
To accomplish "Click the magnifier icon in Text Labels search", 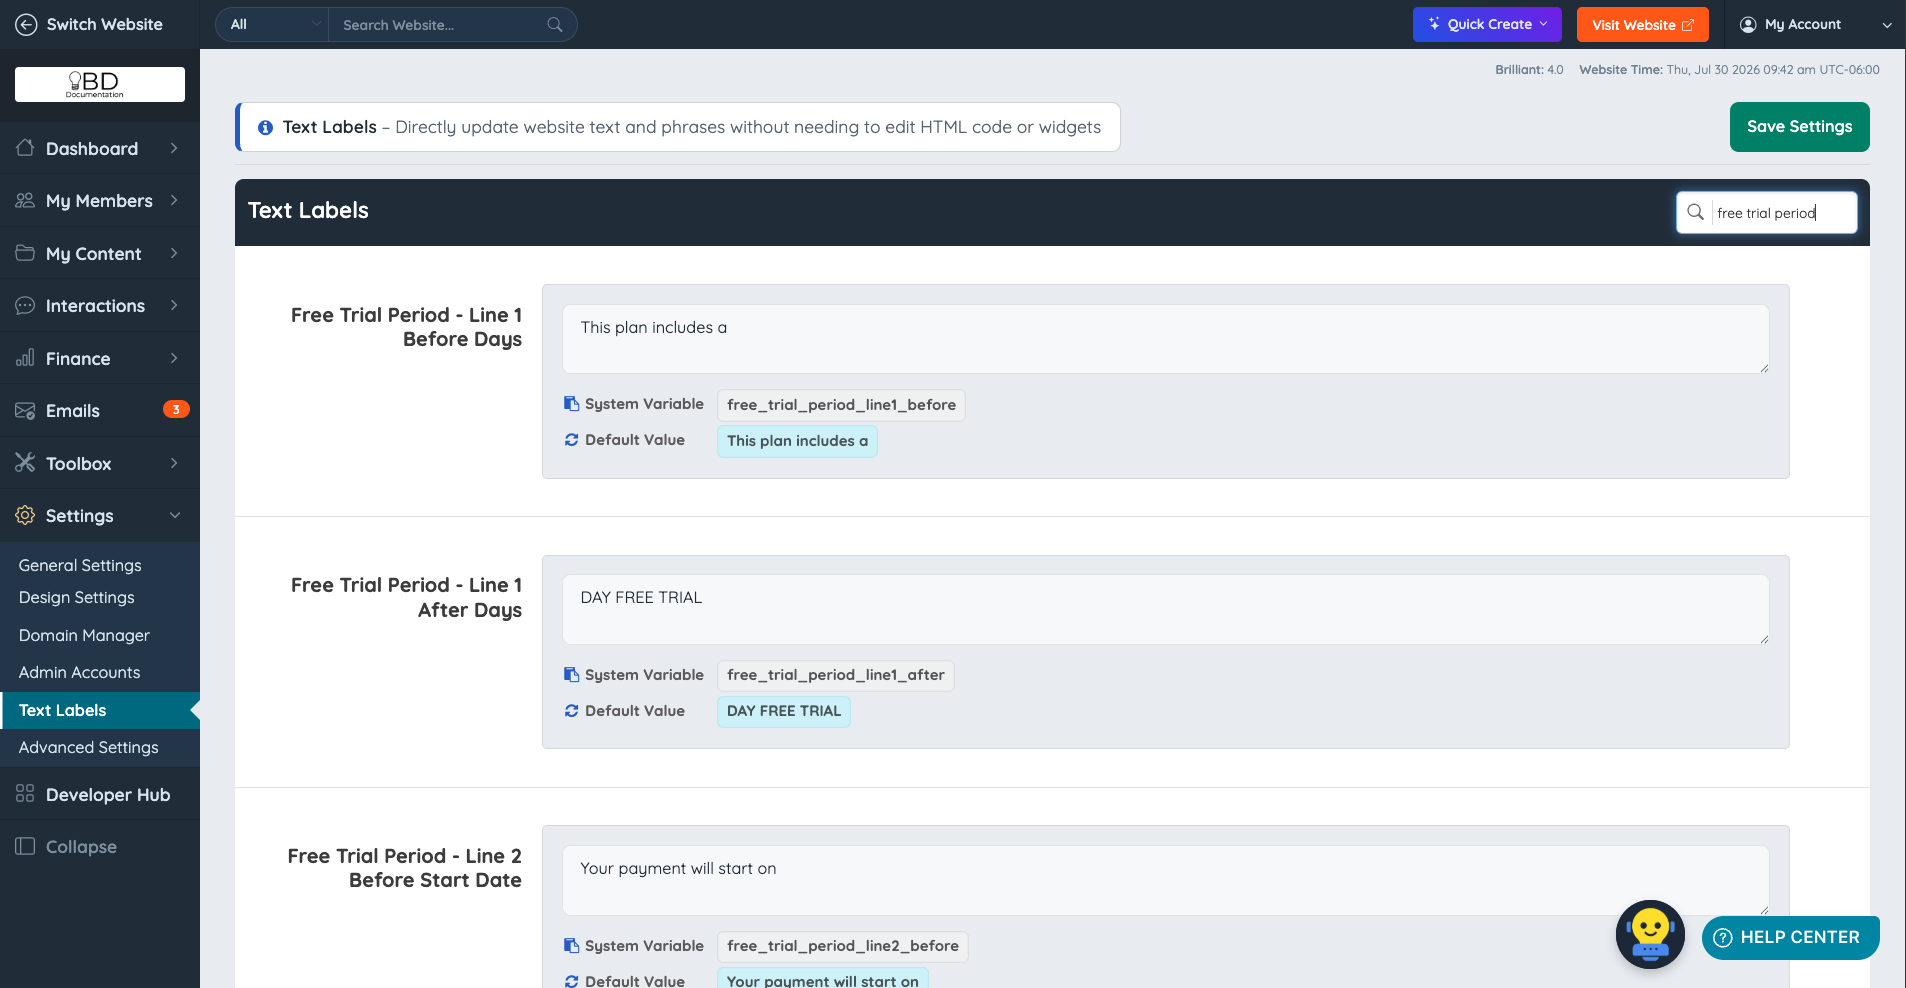I will (x=1695, y=212).
